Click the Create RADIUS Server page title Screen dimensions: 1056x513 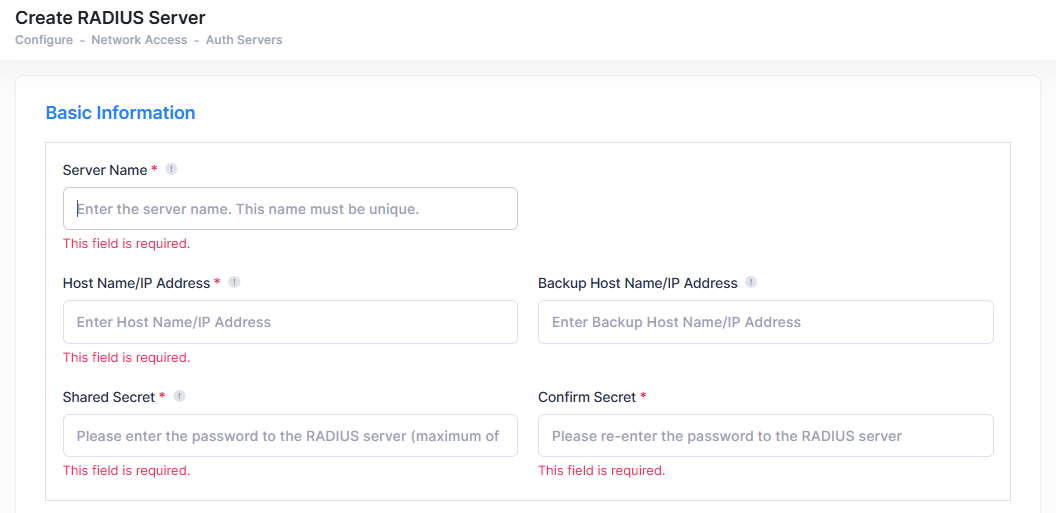(110, 17)
